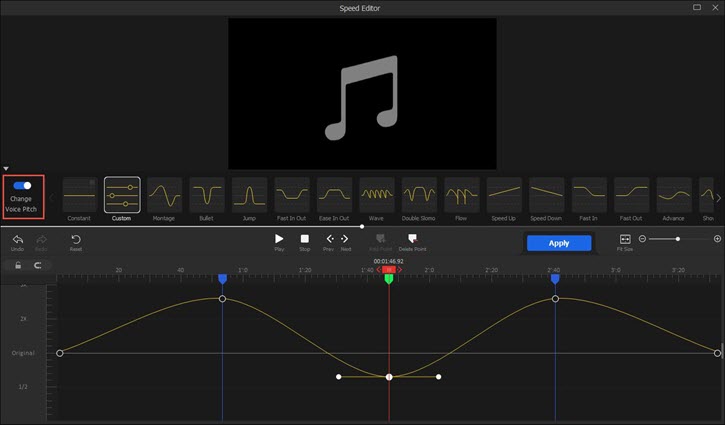Stop the playback

coord(305,240)
